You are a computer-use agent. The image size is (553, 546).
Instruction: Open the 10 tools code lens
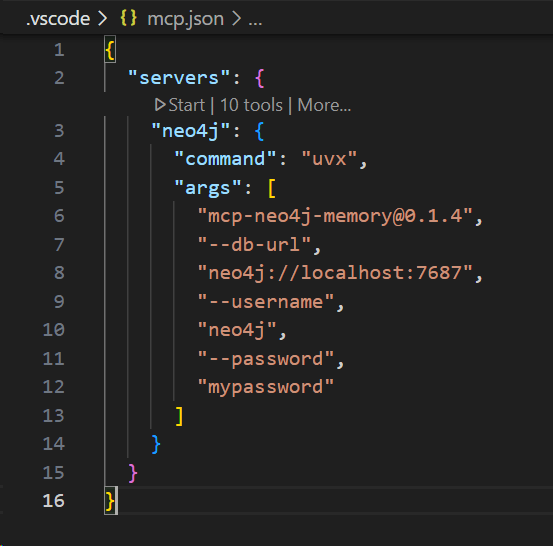[251, 105]
